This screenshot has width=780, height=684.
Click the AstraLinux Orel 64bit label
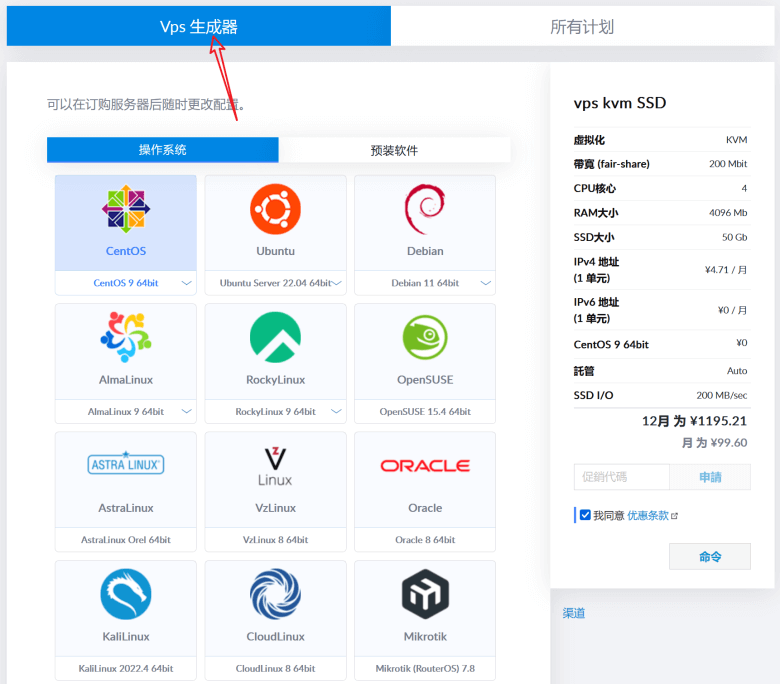click(x=126, y=540)
